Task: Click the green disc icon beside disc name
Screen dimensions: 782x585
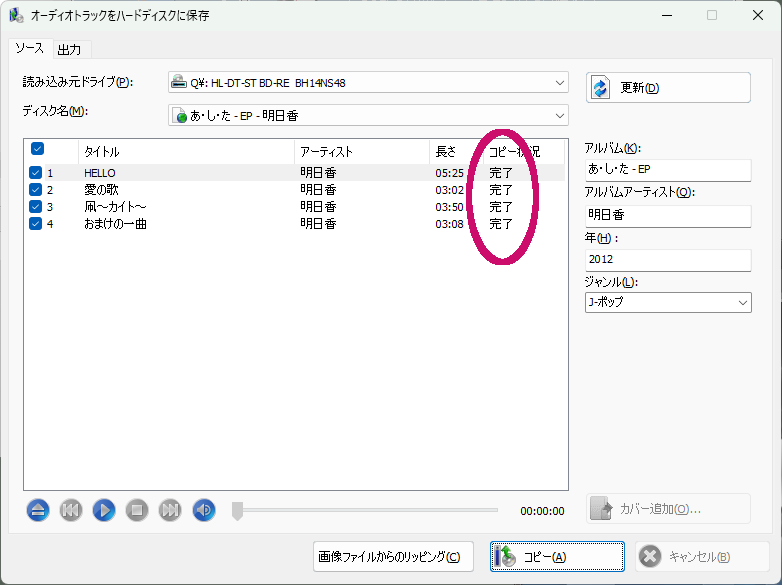Action: (x=179, y=116)
